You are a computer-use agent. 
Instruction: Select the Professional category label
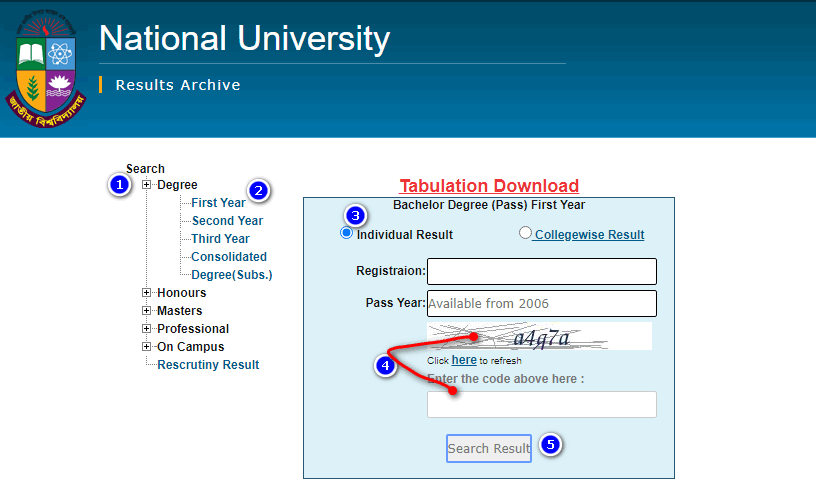point(193,329)
